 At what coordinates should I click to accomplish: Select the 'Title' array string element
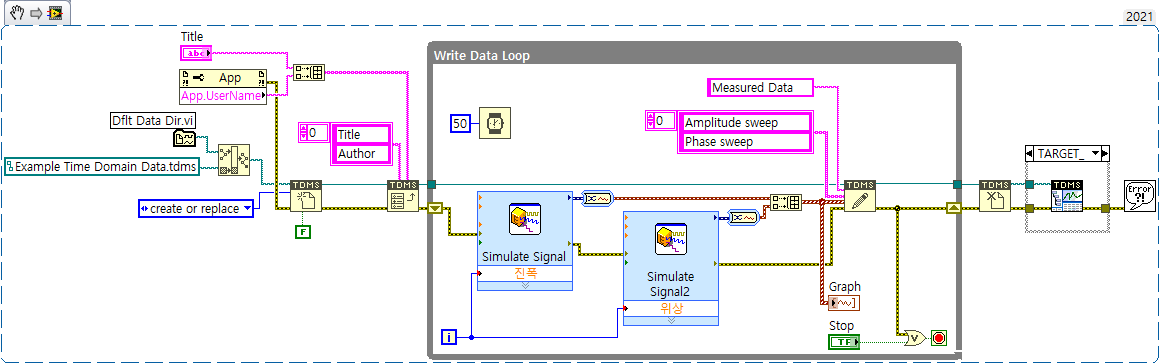coord(362,135)
